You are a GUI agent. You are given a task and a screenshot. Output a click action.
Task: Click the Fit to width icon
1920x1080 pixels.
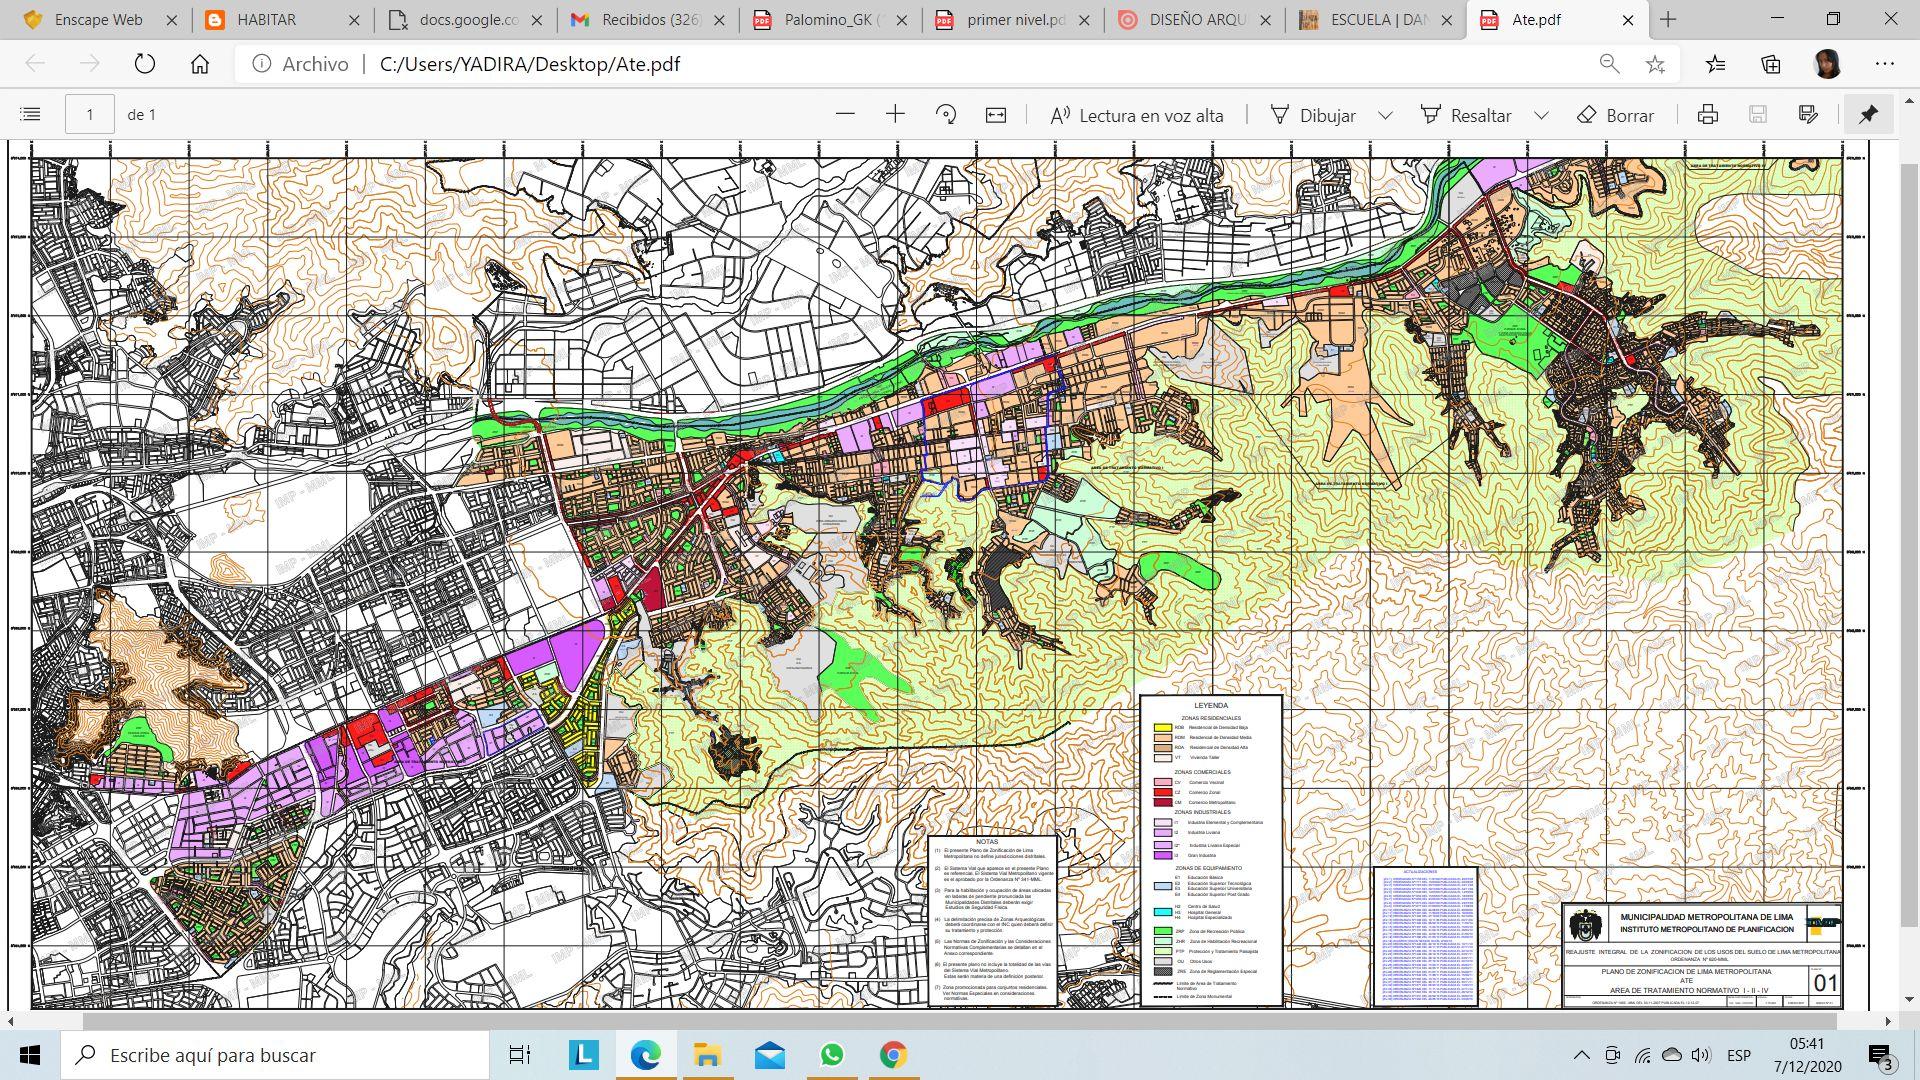[x=996, y=115]
